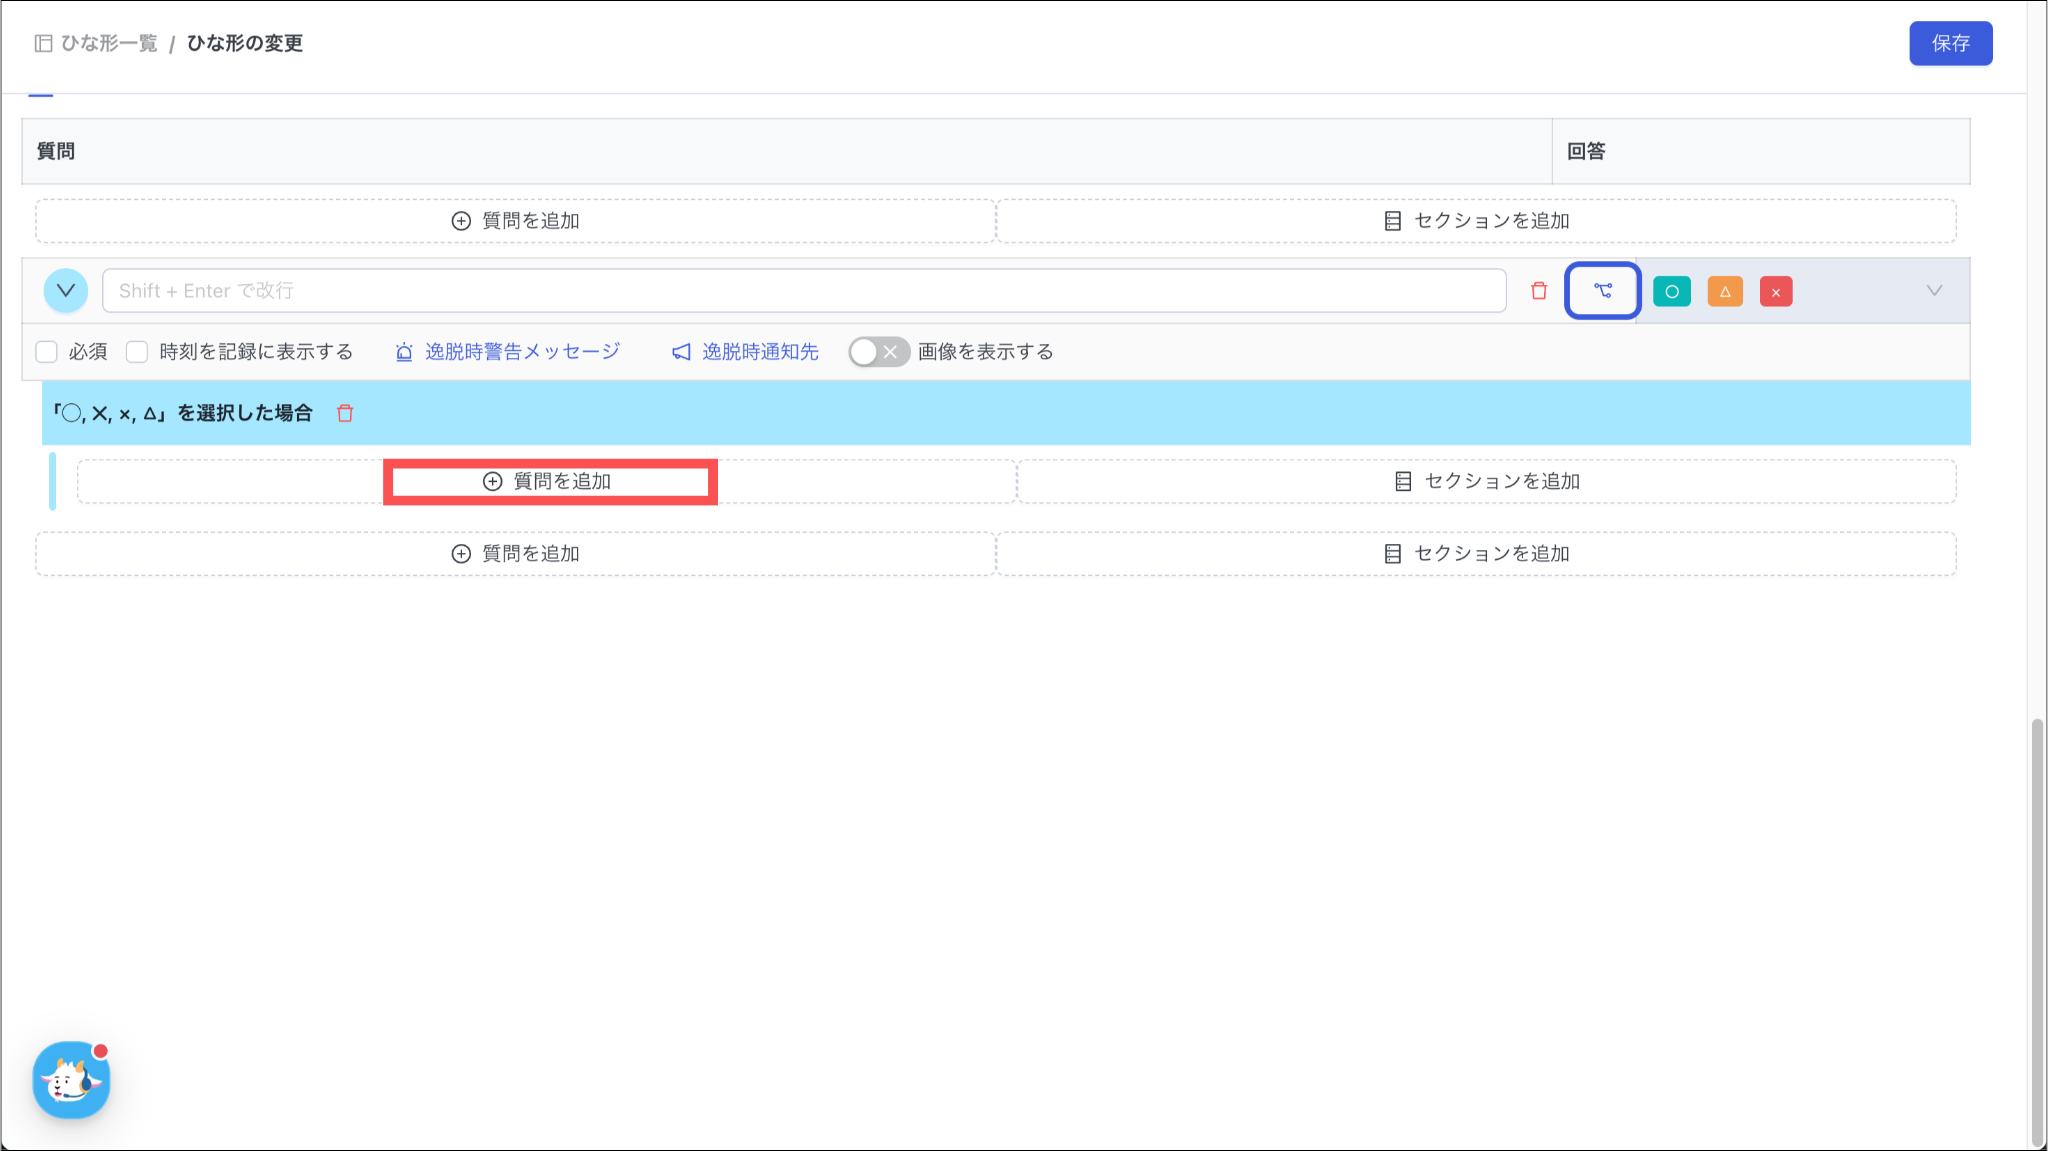2048x1151 pixels.
Task: Click the question text field
Action: point(803,291)
